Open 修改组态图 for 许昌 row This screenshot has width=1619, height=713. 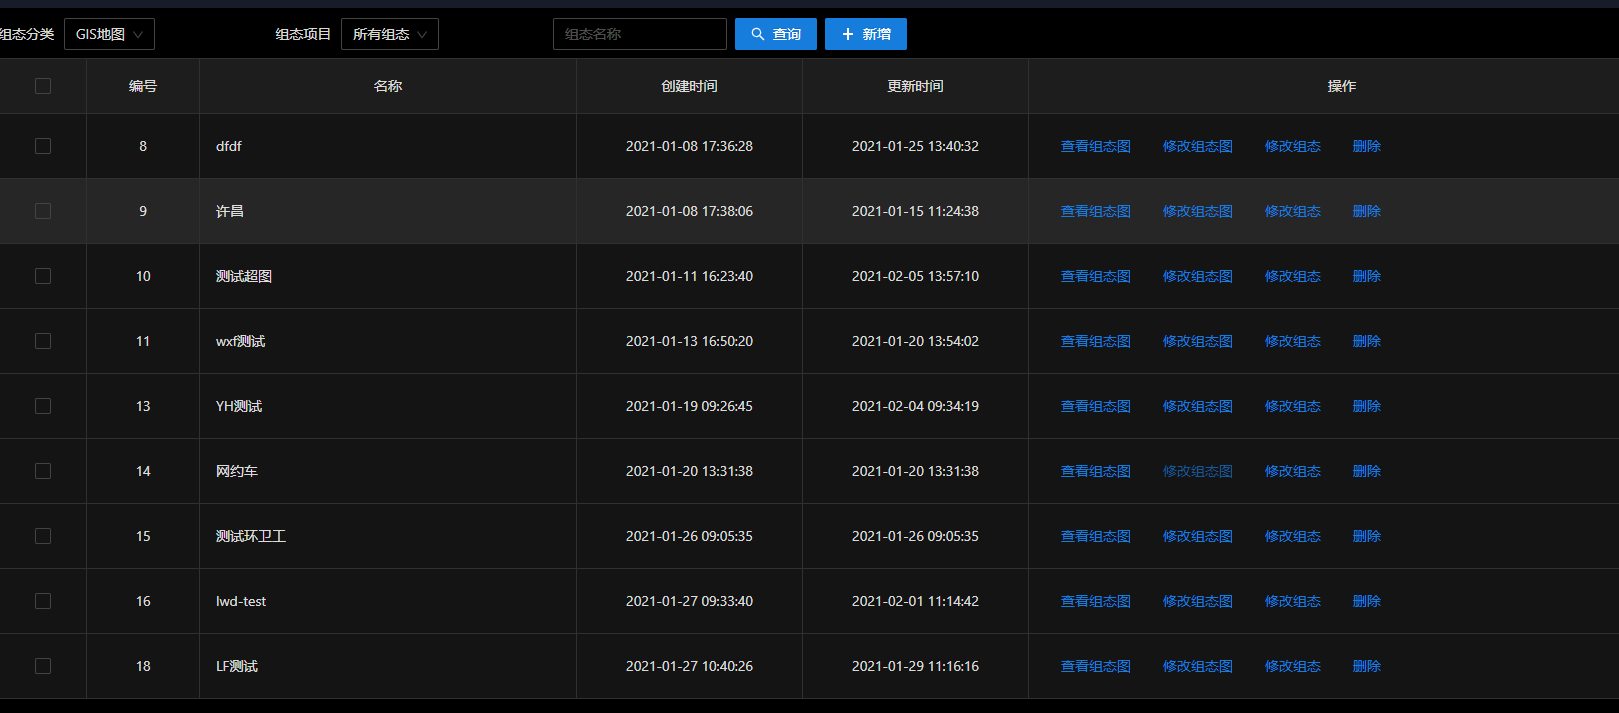[1198, 211]
